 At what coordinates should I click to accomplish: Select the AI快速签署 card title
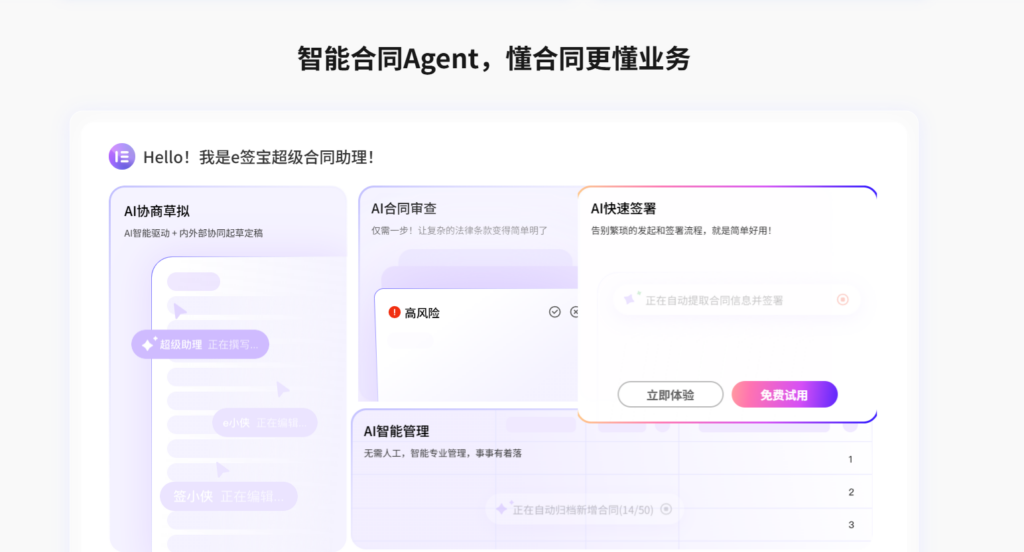click(x=623, y=209)
